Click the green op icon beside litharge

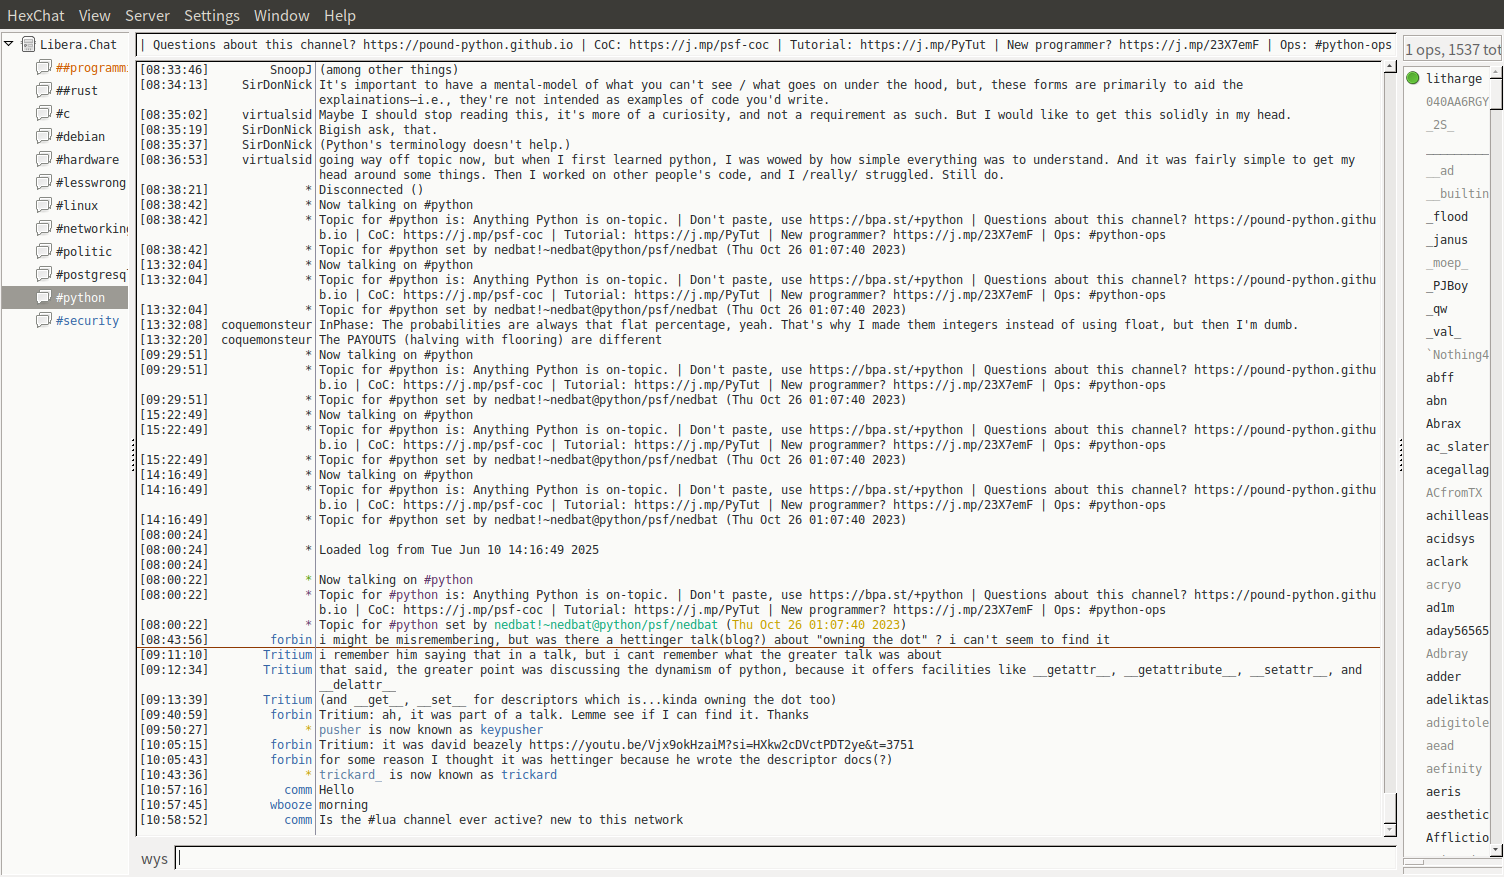pos(1413,78)
